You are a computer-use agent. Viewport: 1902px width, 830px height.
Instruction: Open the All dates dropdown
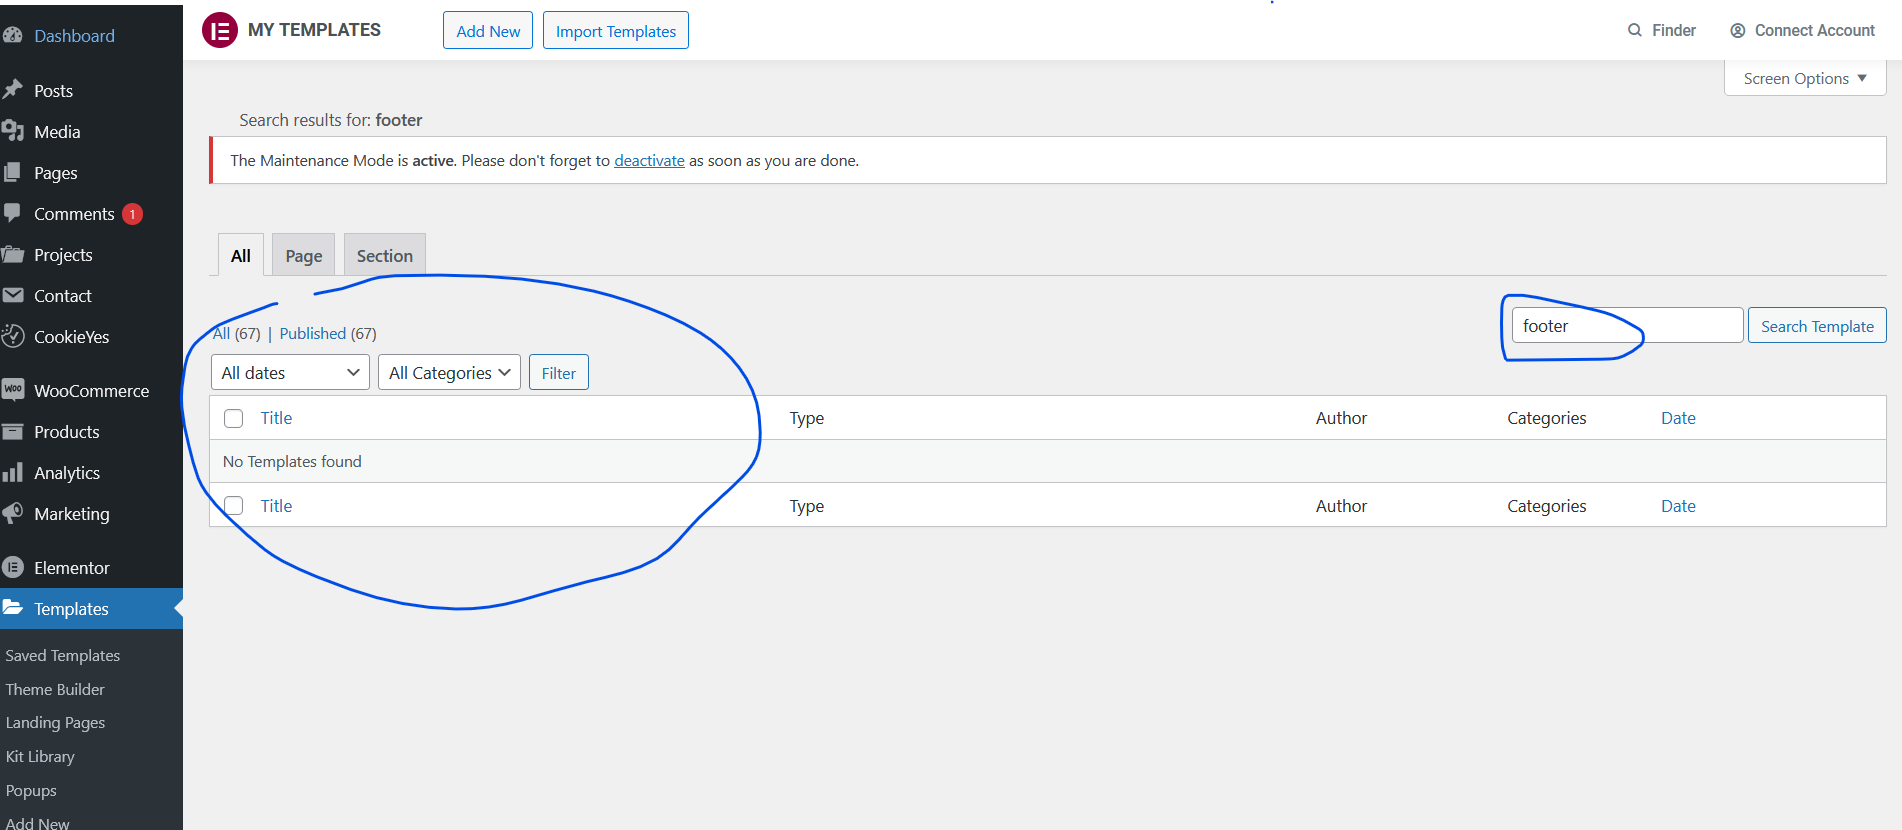290,372
